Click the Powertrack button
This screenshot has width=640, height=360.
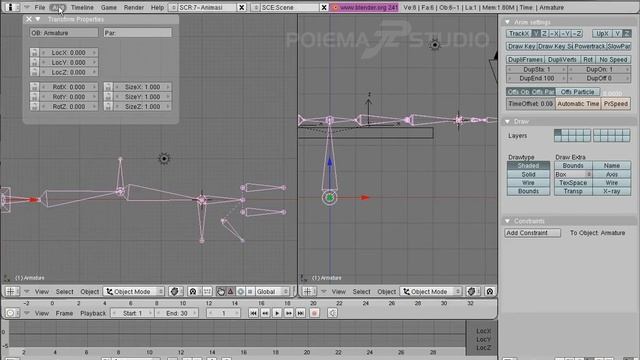coord(589,47)
